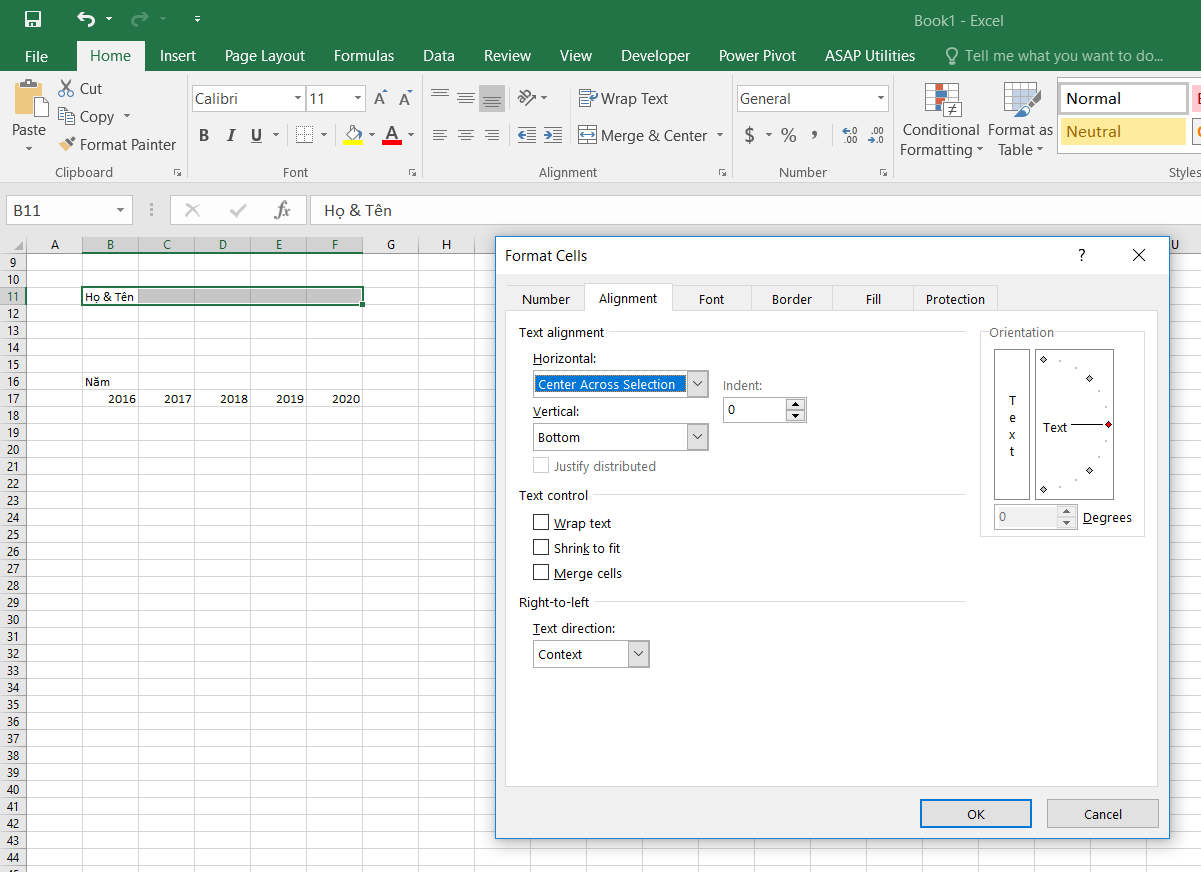Decrease decimal places
The height and width of the screenshot is (872, 1201).
tap(877, 135)
